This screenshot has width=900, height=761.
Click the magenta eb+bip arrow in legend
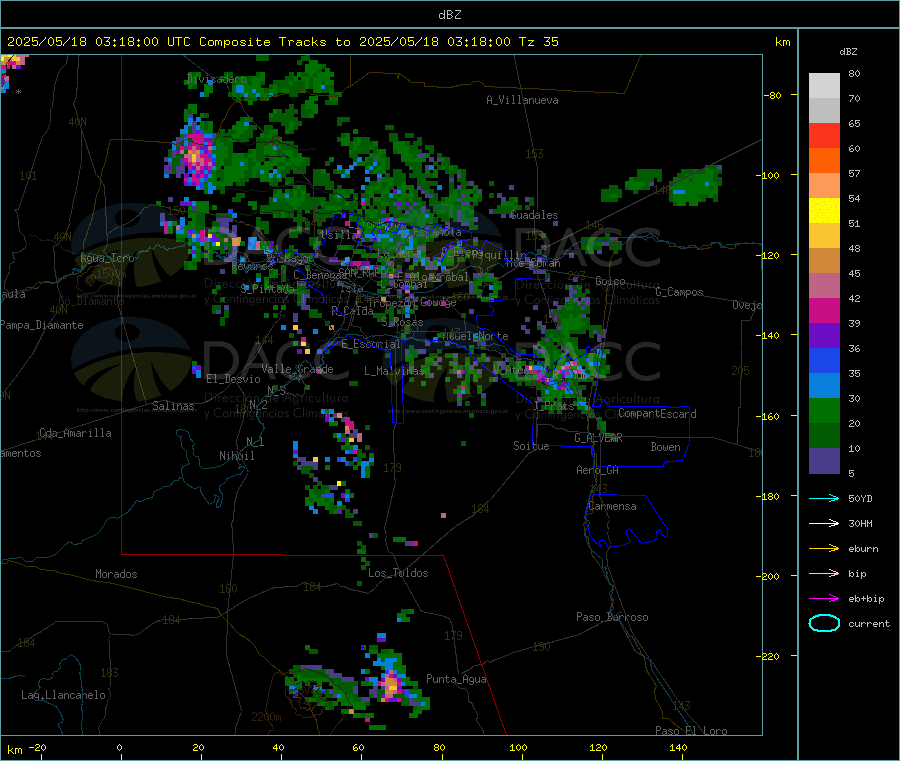(x=824, y=599)
